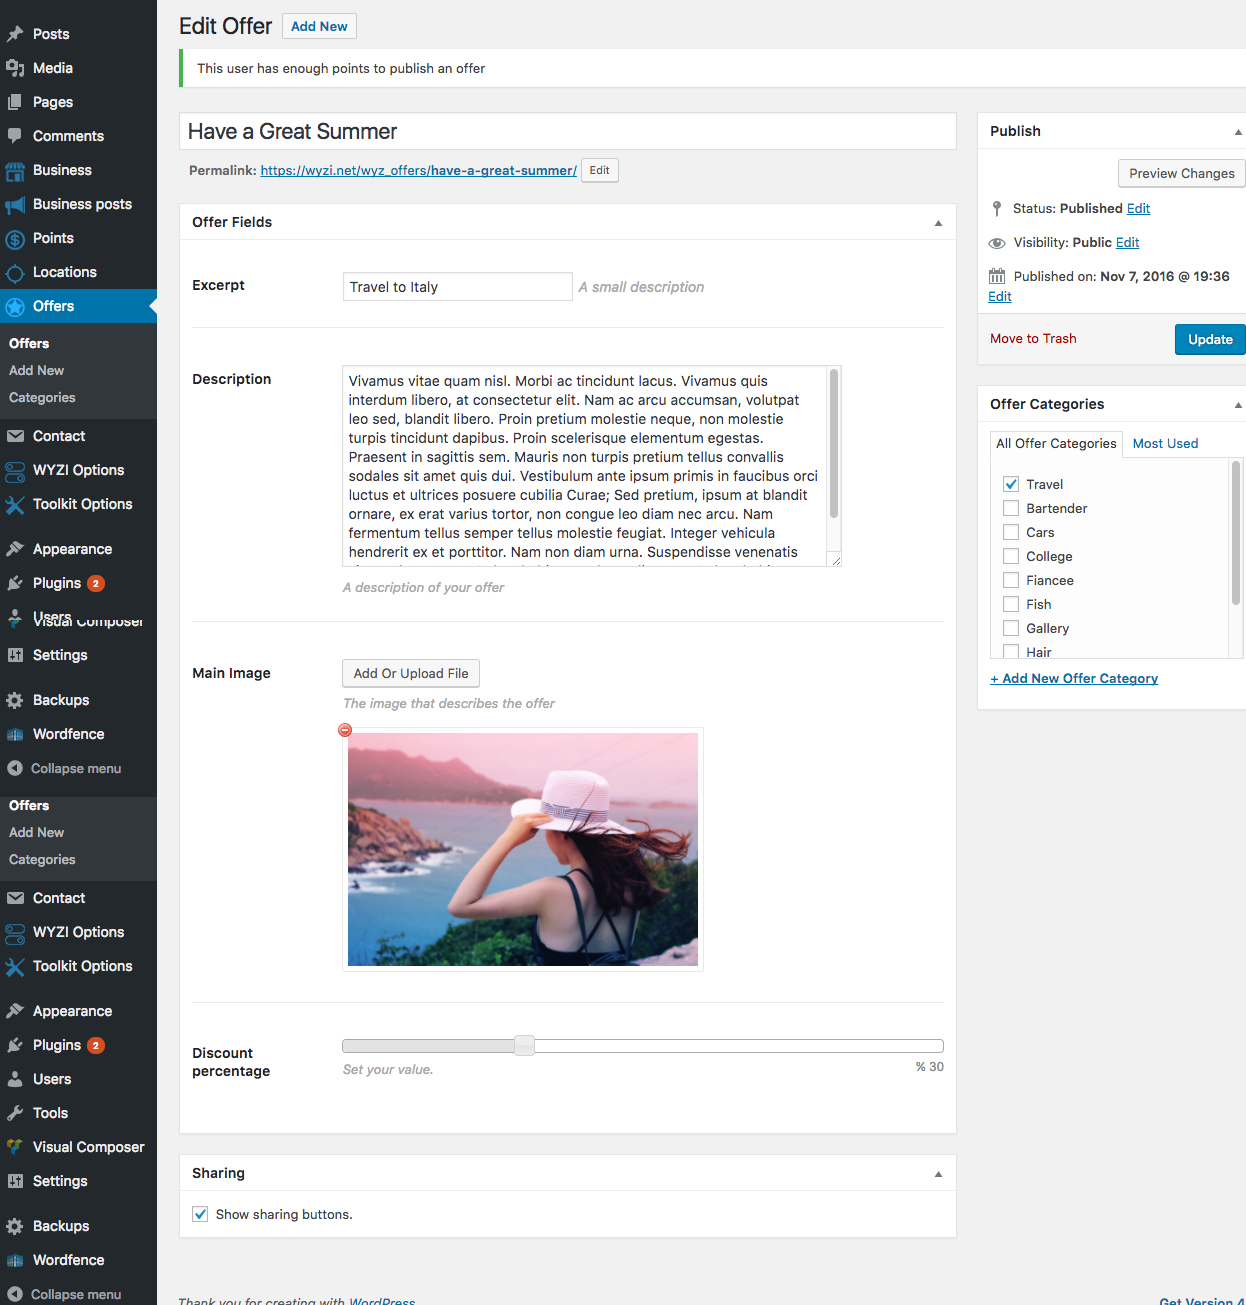
Task: Click the Wordfence shield icon
Action: click(15, 734)
